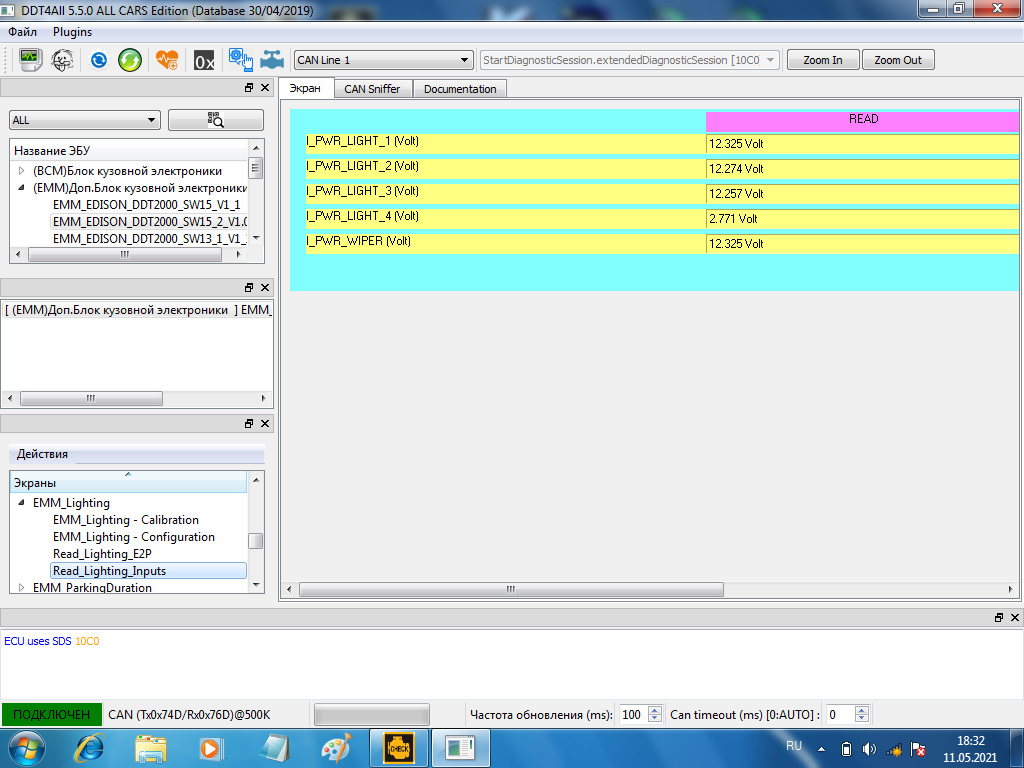
Task: Click the blue pipe valve icon
Action: [x=271, y=60]
